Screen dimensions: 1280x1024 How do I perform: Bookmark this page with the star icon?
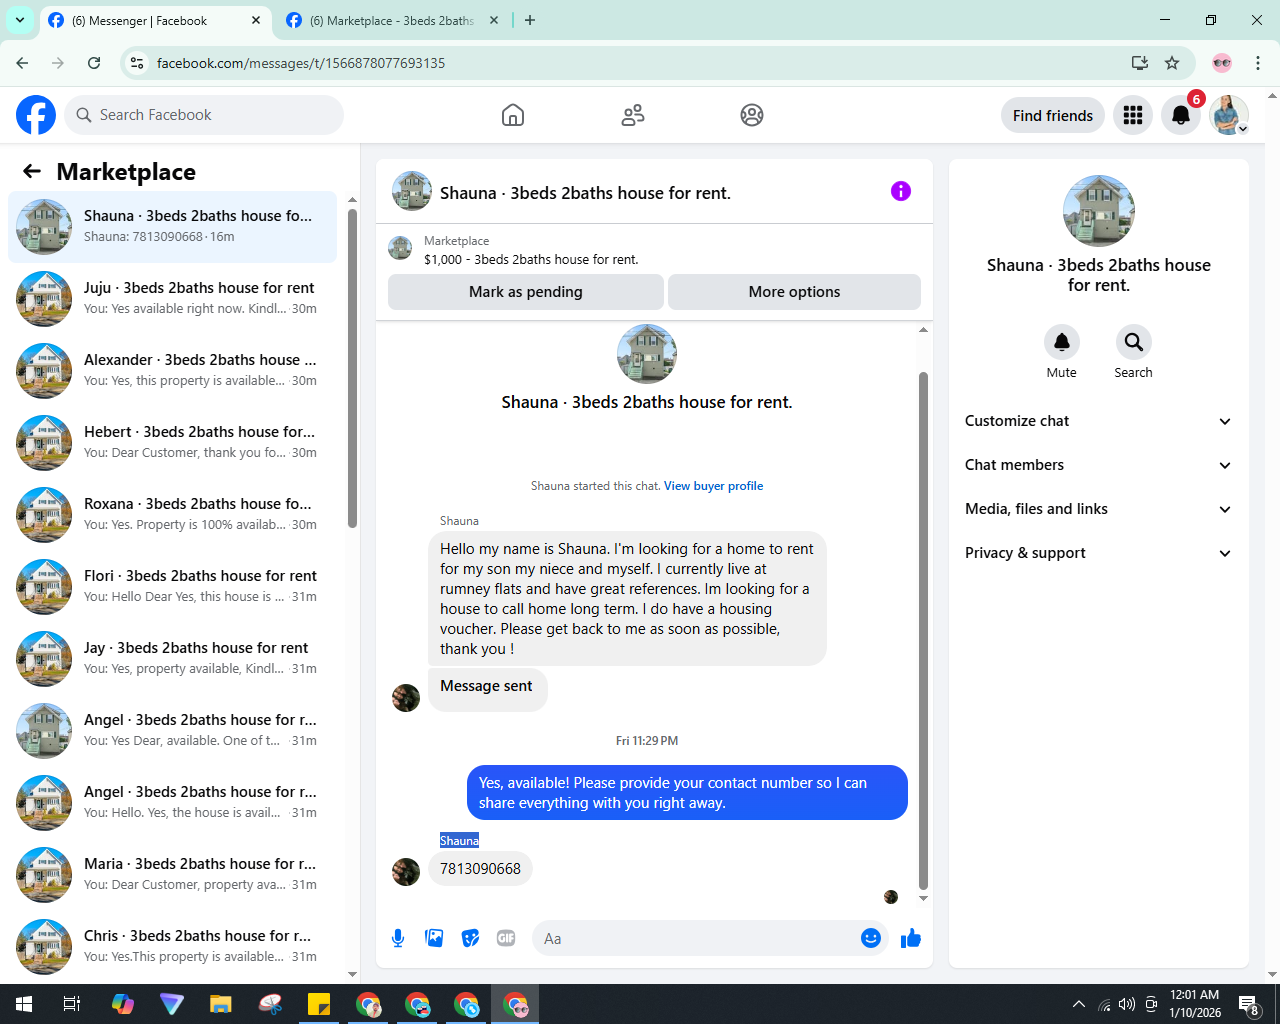1172,63
